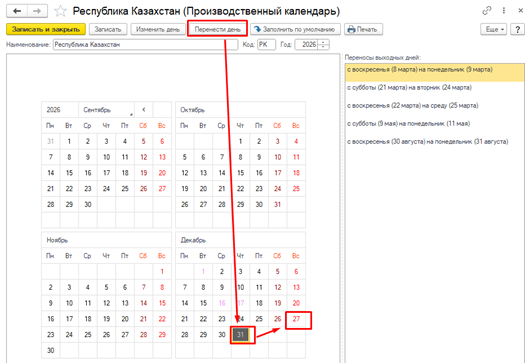
Task: Select November 18 in the calendar
Action: pos(88,319)
